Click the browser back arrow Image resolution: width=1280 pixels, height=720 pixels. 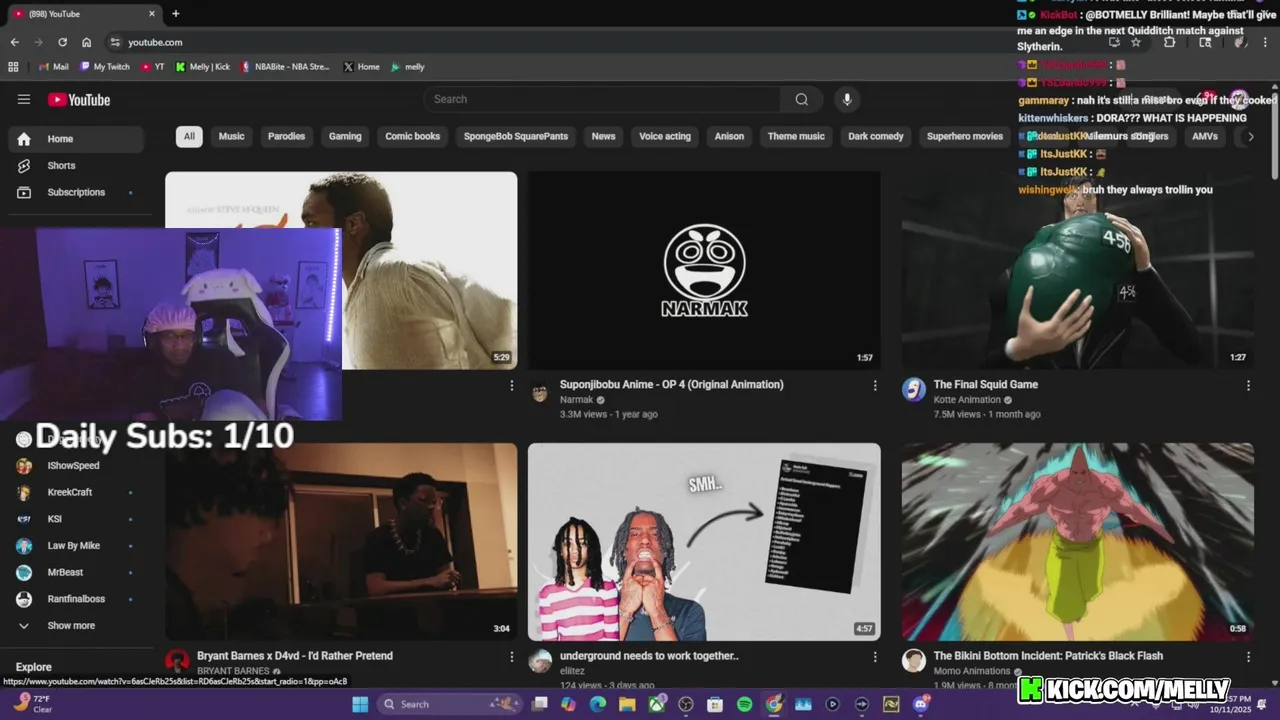[14, 42]
